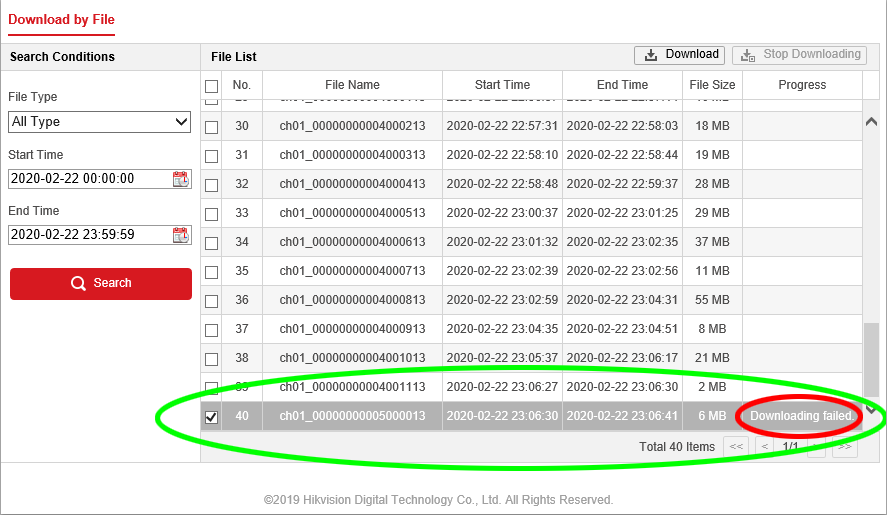The width and height of the screenshot is (887, 515).
Task: Click the Stop Downloading button
Action: pos(799,55)
